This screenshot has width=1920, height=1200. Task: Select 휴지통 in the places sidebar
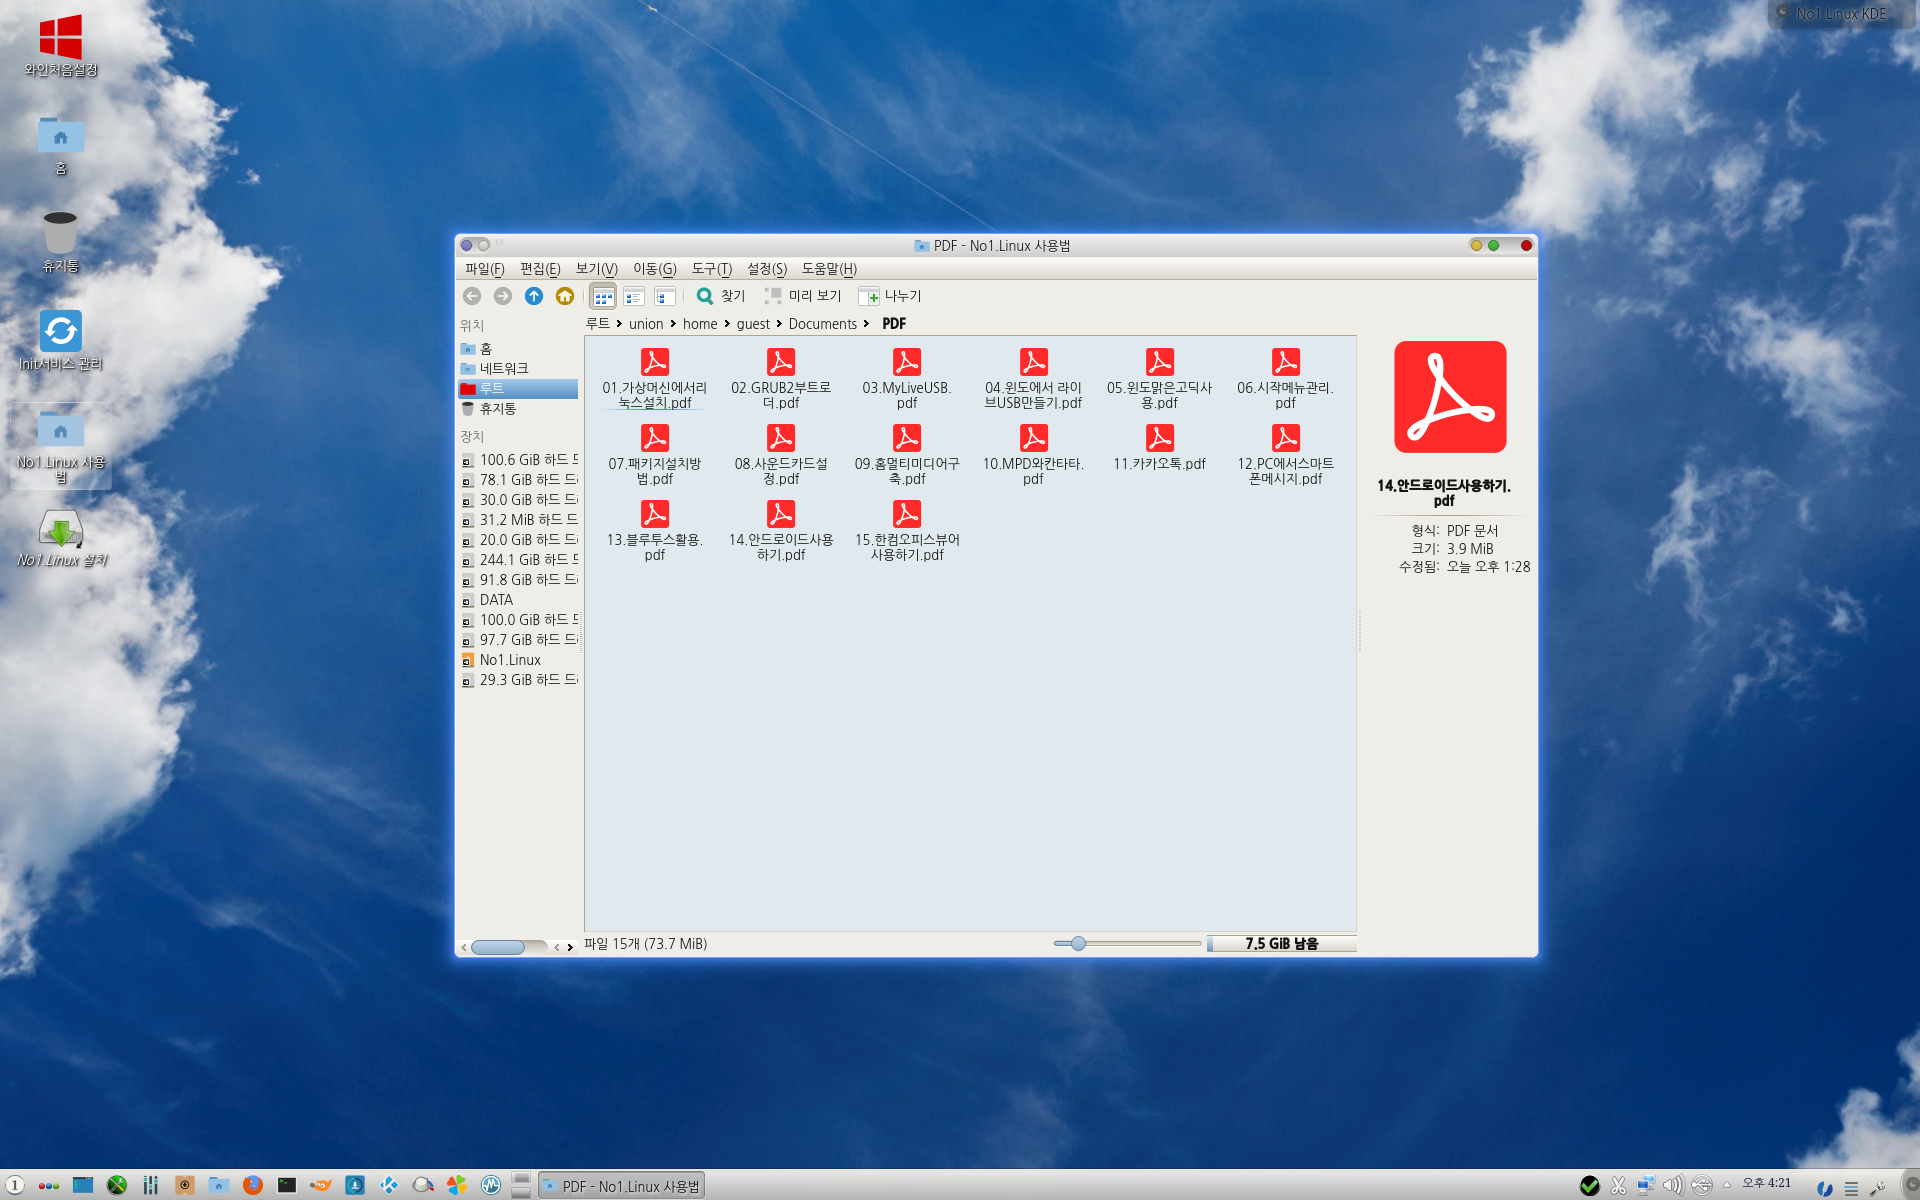[x=518, y=409]
